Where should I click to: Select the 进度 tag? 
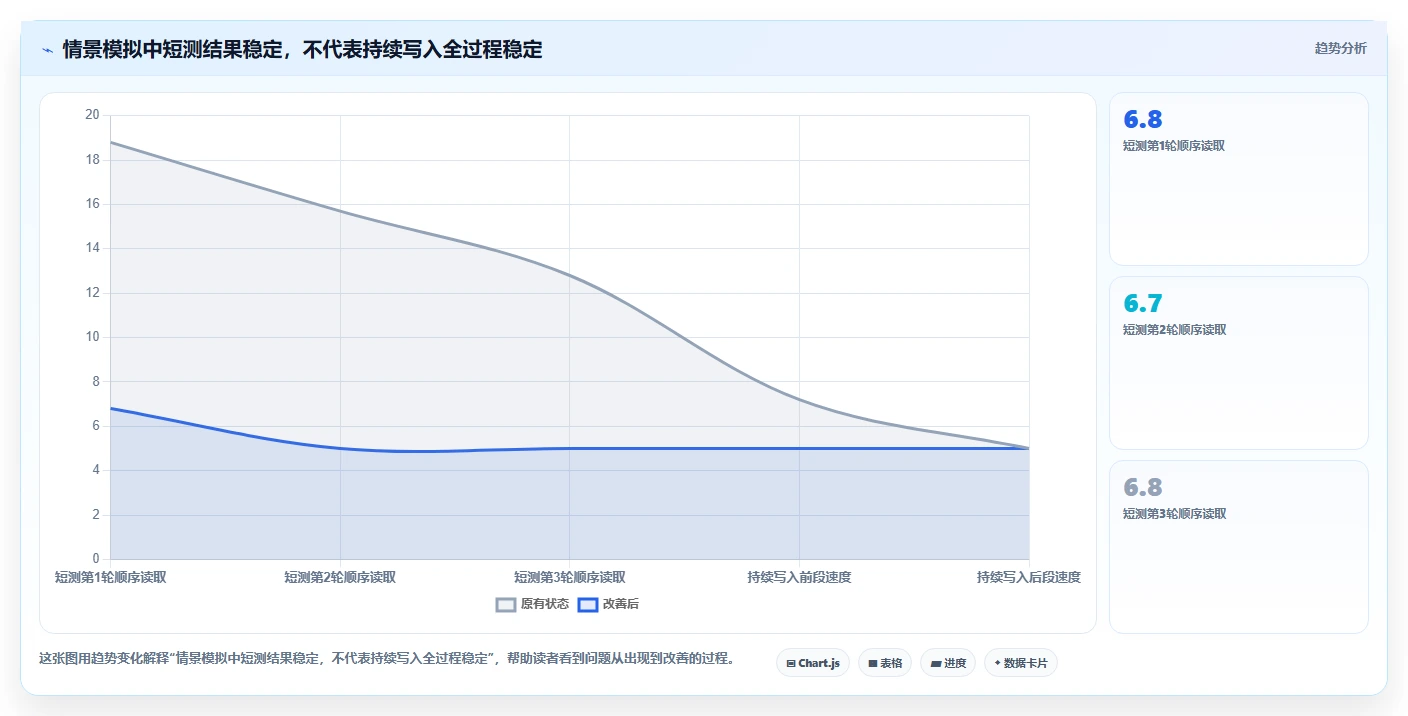tap(947, 663)
